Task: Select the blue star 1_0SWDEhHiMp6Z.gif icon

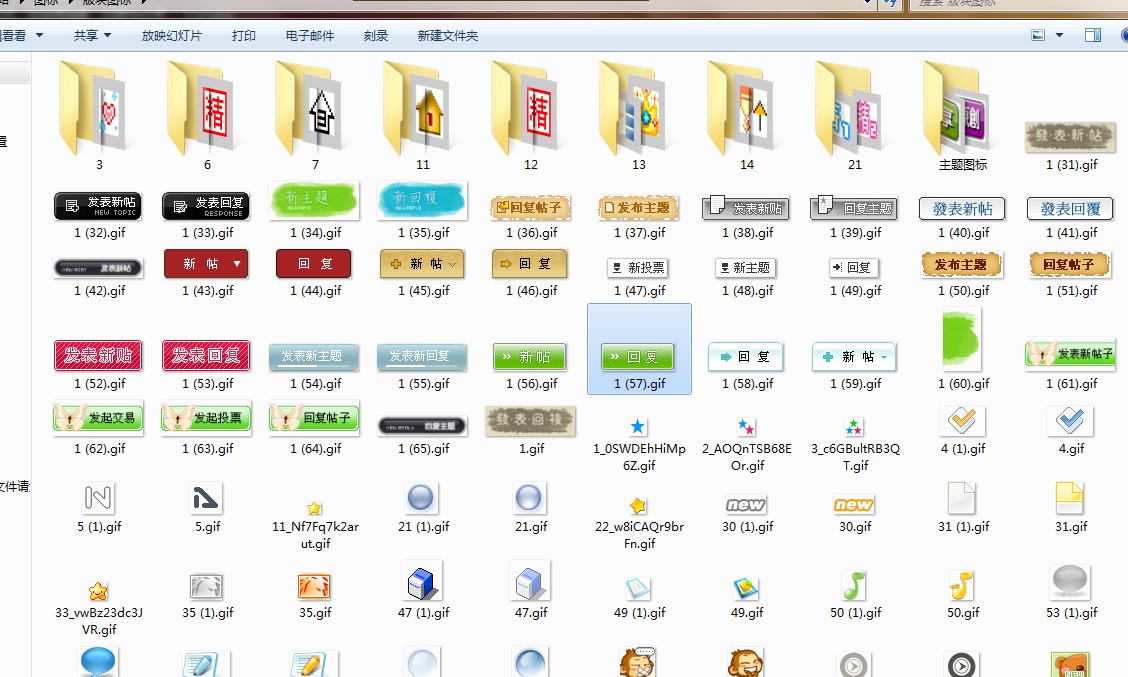Action: point(637,427)
